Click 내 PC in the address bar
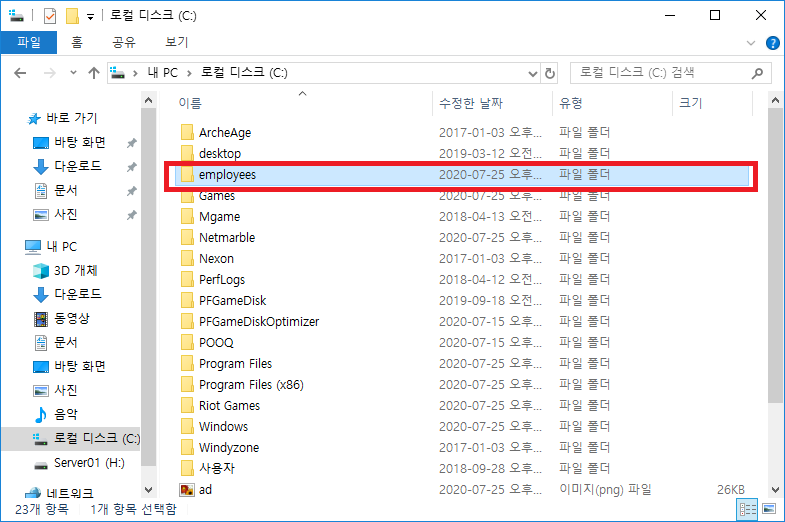785x522 pixels. click(163, 73)
